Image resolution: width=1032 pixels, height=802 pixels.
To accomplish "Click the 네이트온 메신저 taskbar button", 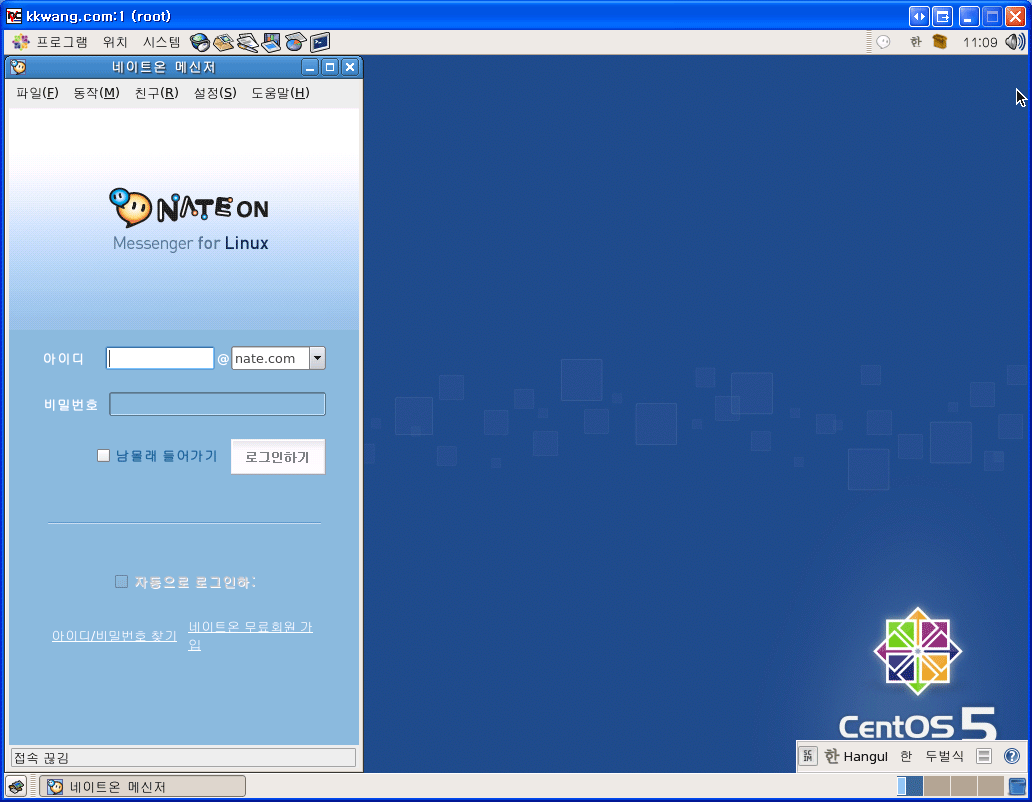I will [x=142, y=786].
